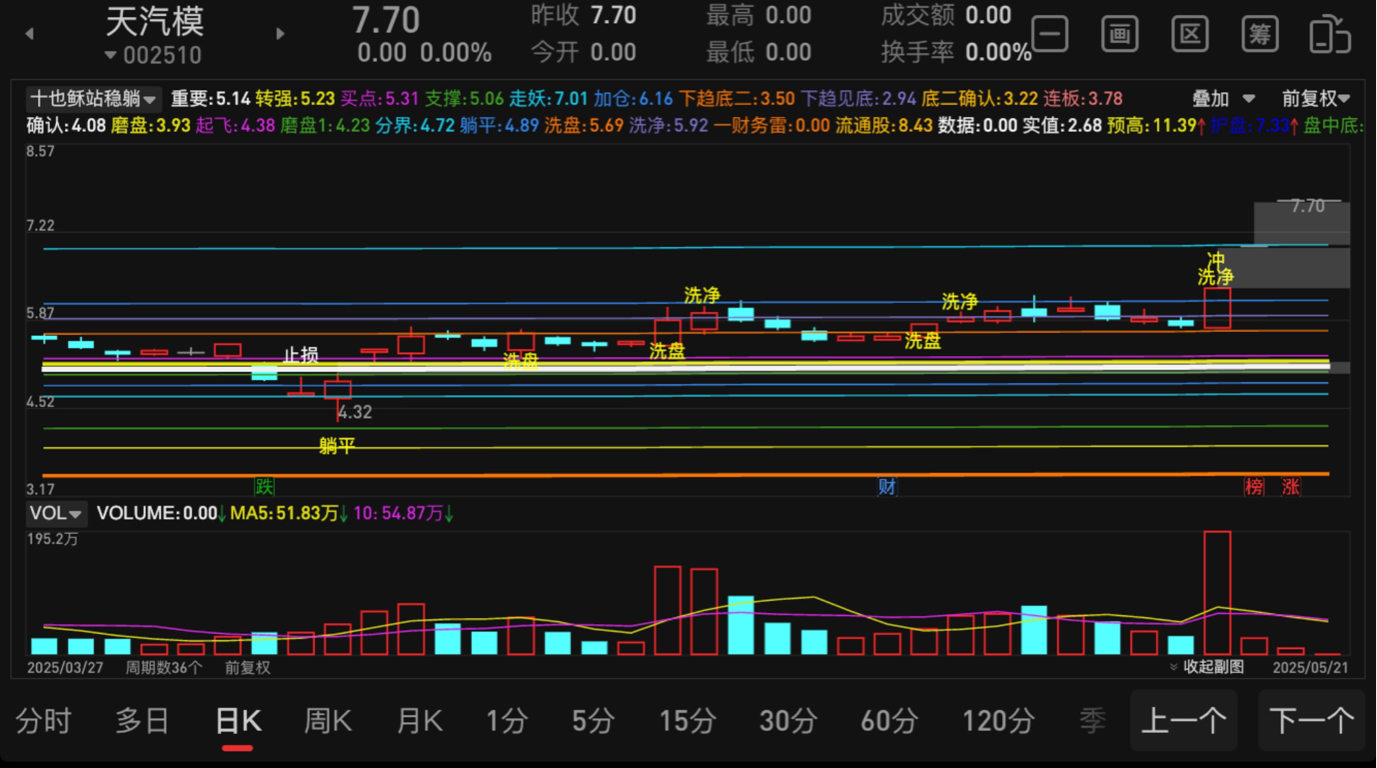Click the device rotate icon in the top bar

[x=1330, y=34]
